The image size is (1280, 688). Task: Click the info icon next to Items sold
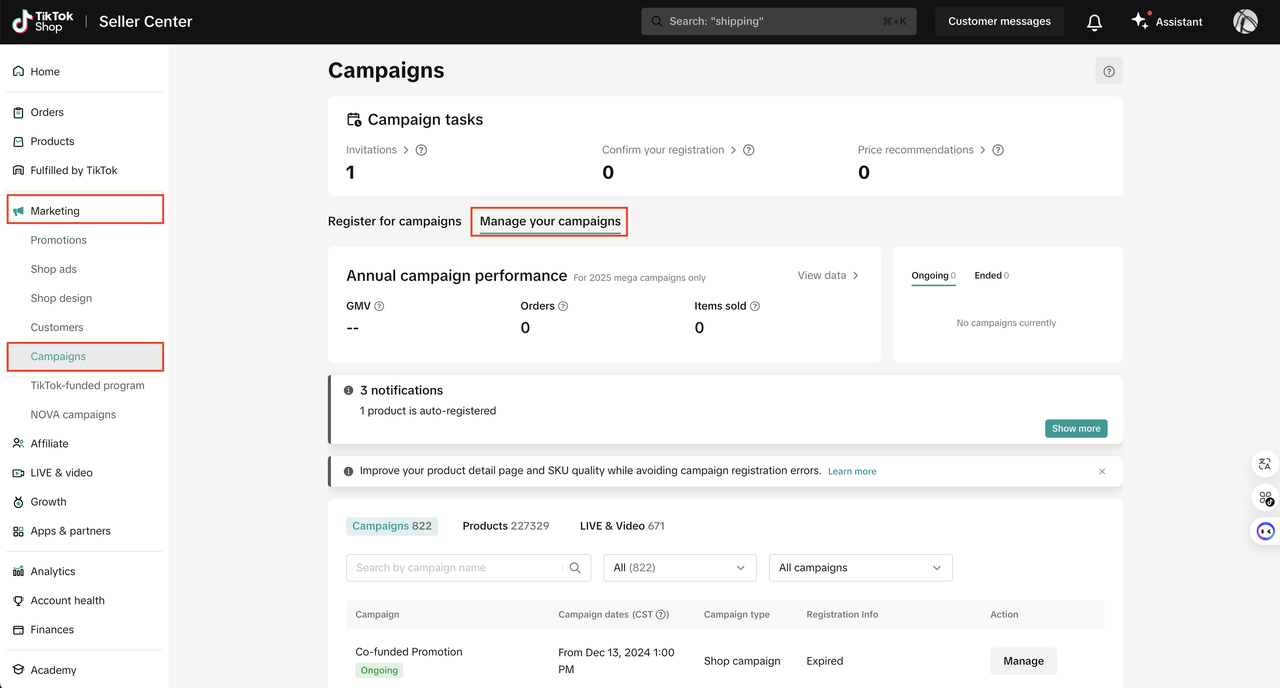[x=755, y=306]
